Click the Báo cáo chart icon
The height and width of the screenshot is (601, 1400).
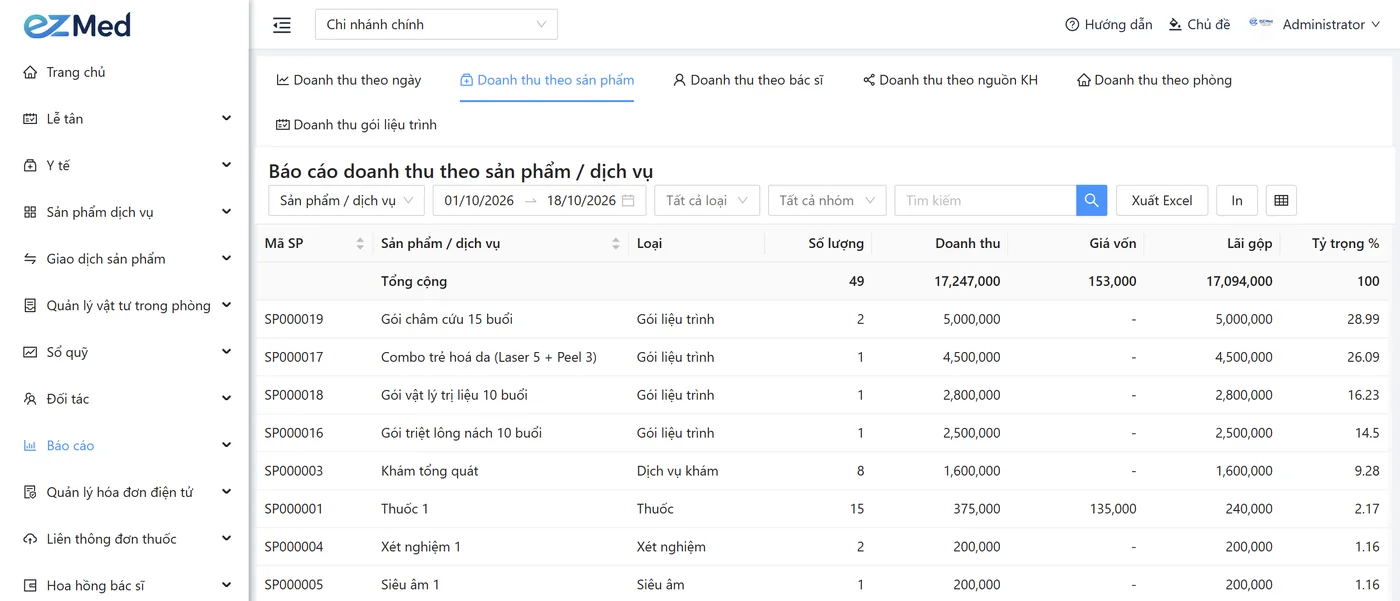click(x=30, y=446)
